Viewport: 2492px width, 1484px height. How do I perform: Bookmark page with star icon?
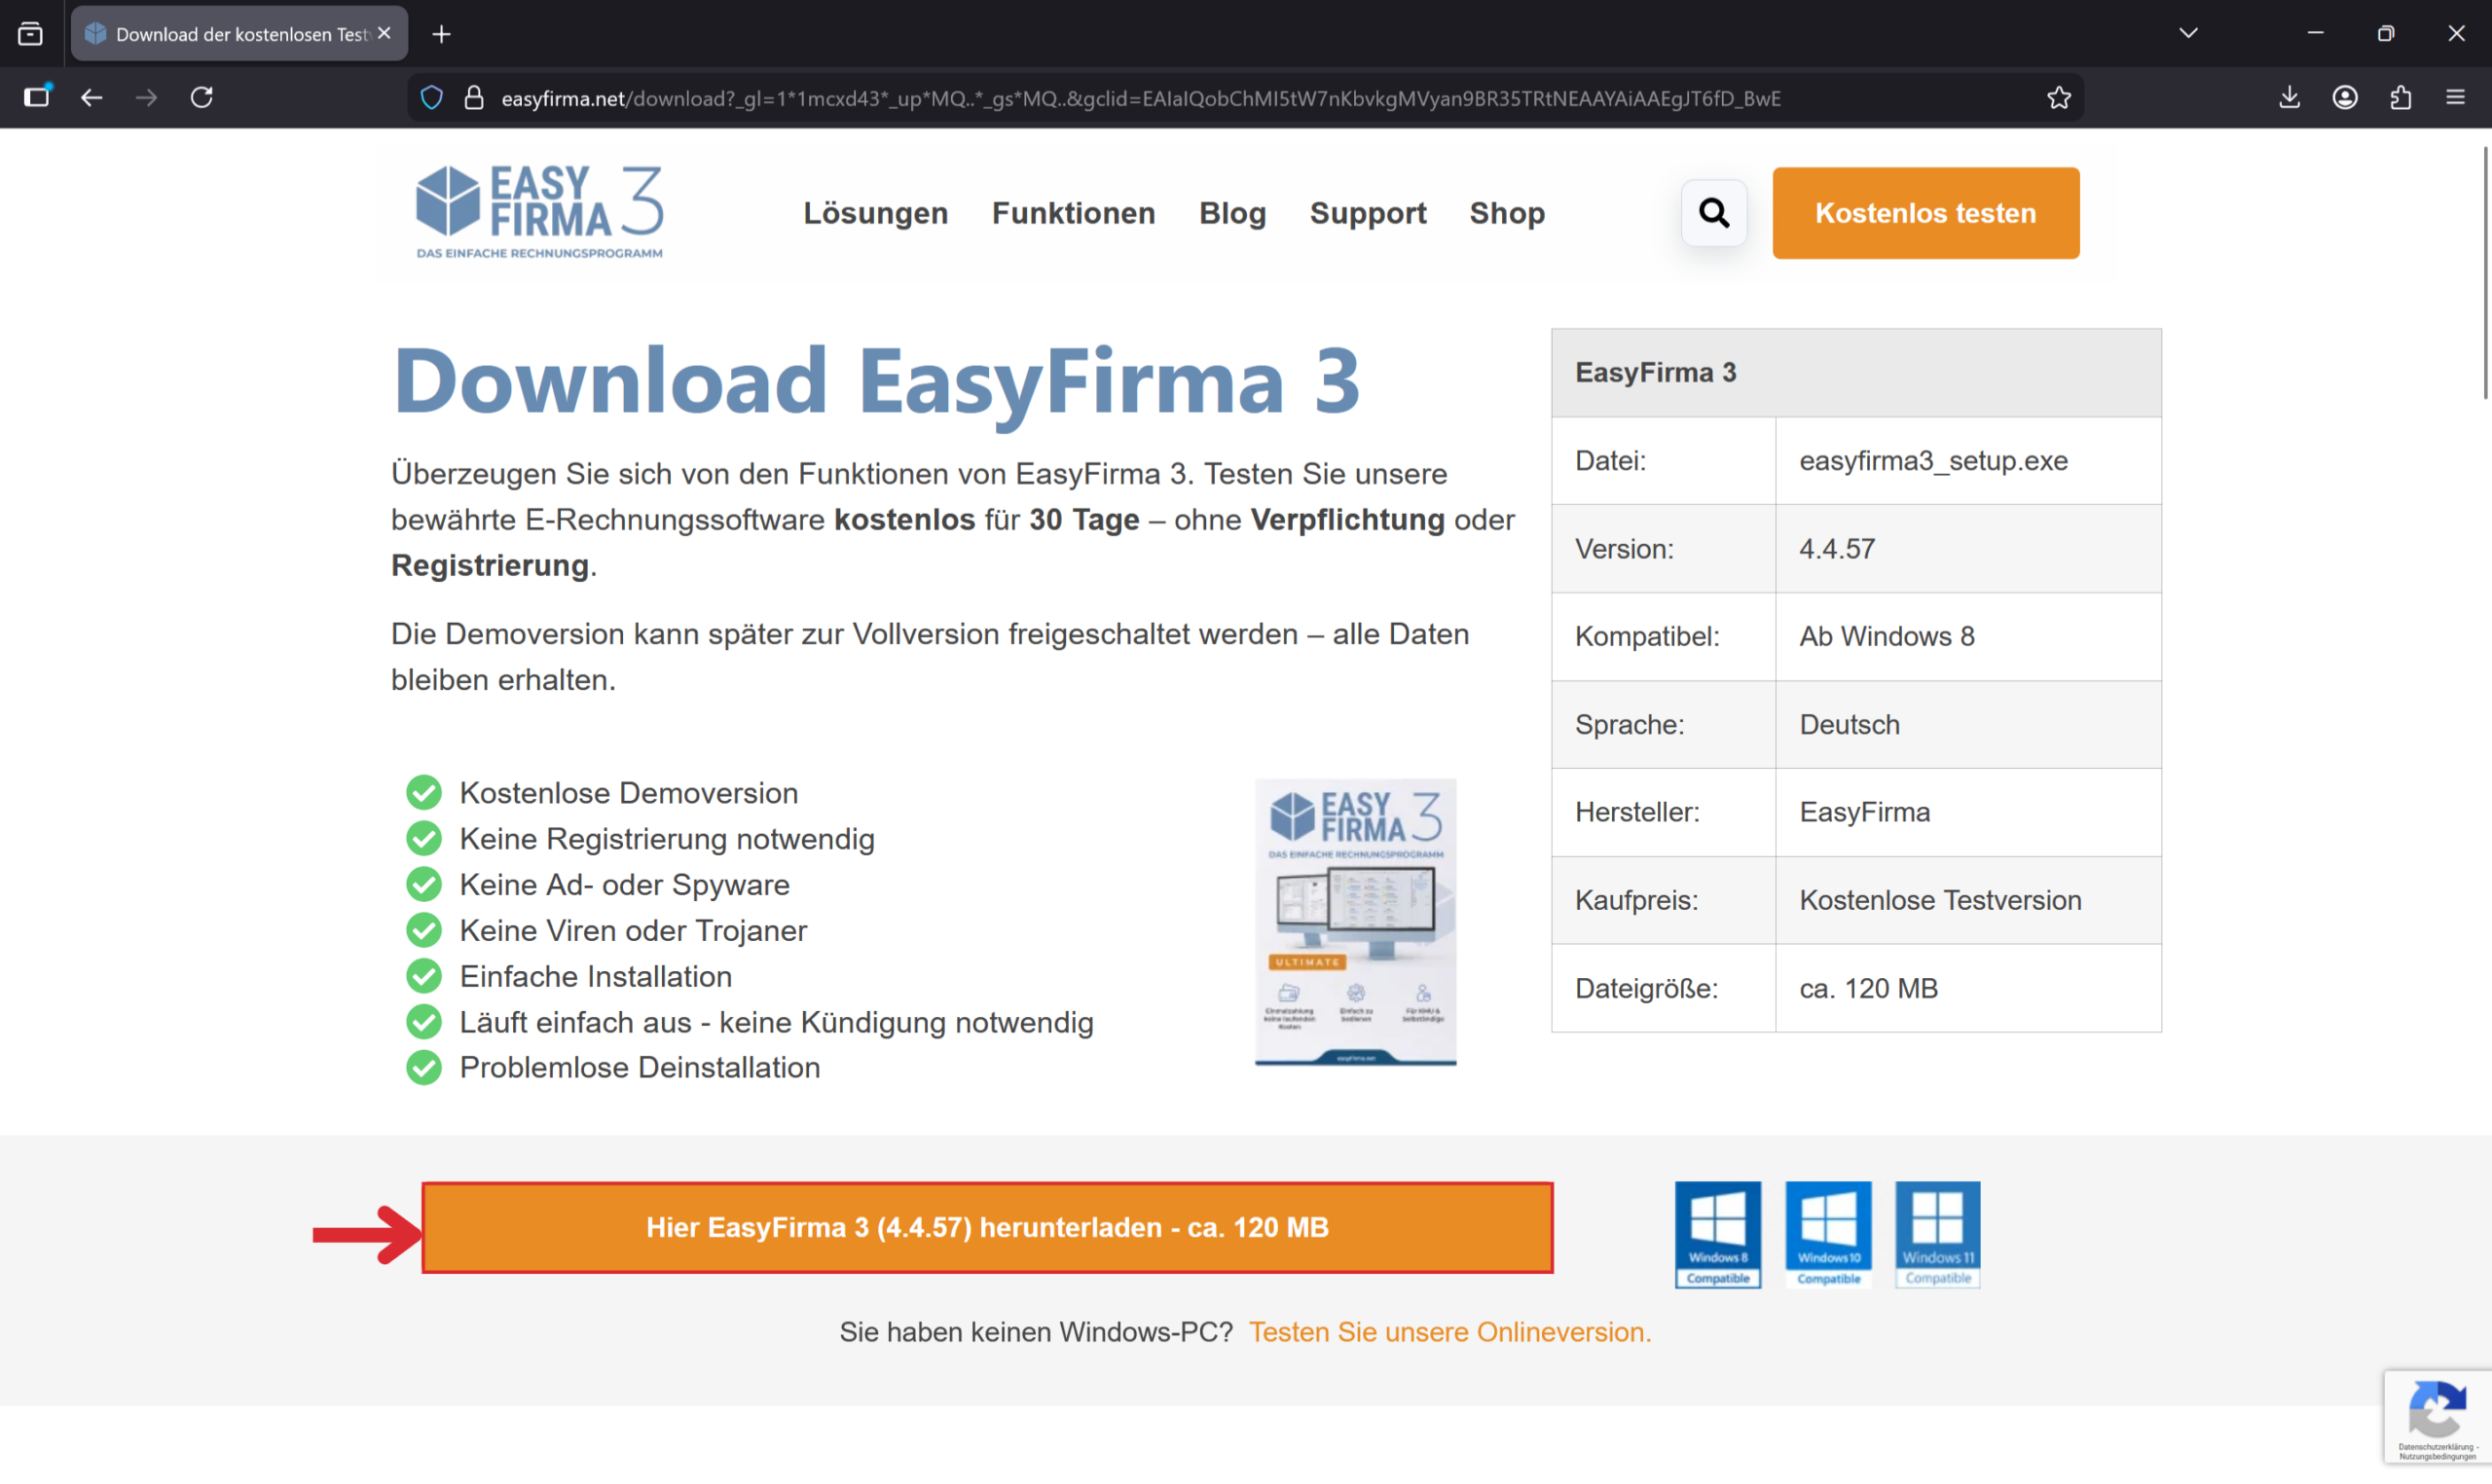click(x=2058, y=98)
